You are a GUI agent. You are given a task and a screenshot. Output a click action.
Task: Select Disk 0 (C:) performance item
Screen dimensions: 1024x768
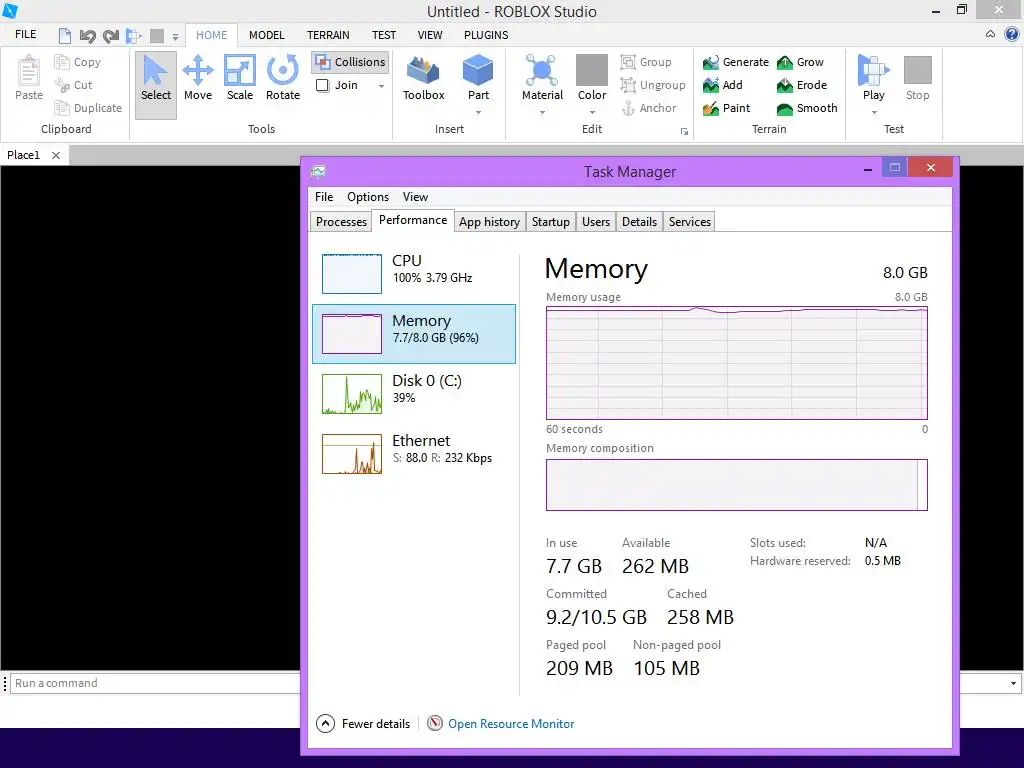pos(414,394)
